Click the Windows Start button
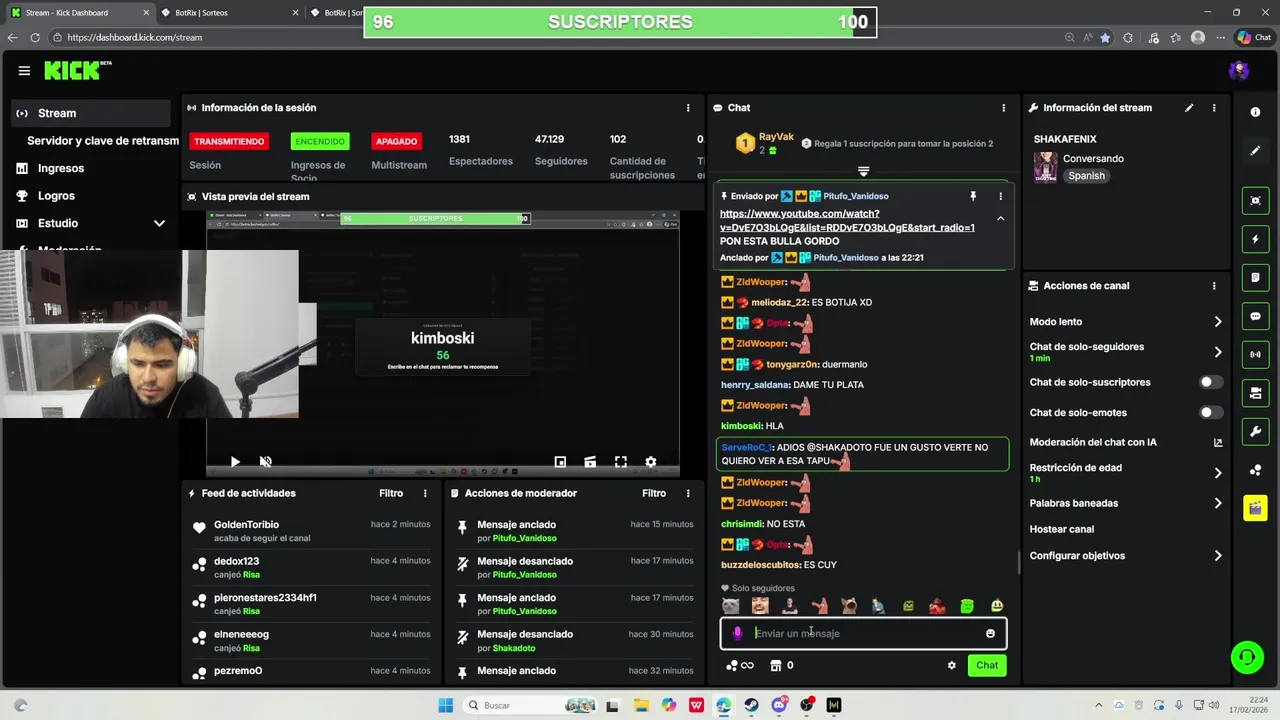 click(x=446, y=706)
